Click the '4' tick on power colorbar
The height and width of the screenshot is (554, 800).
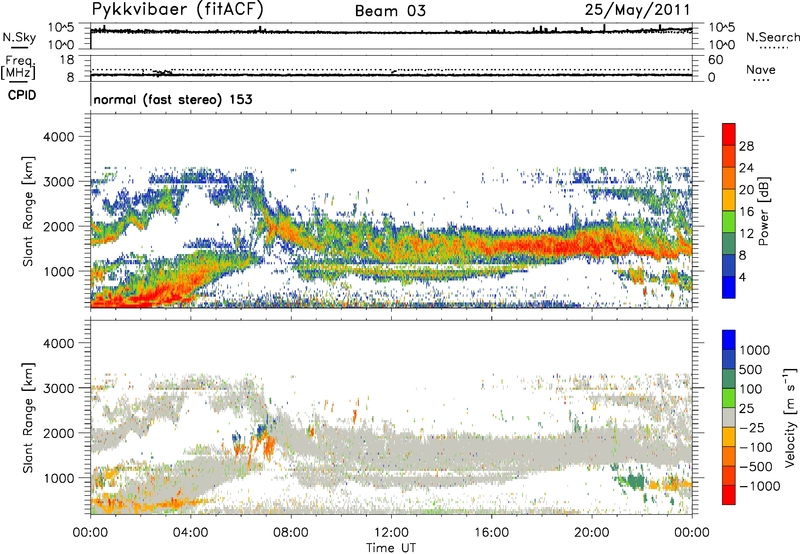[742, 277]
